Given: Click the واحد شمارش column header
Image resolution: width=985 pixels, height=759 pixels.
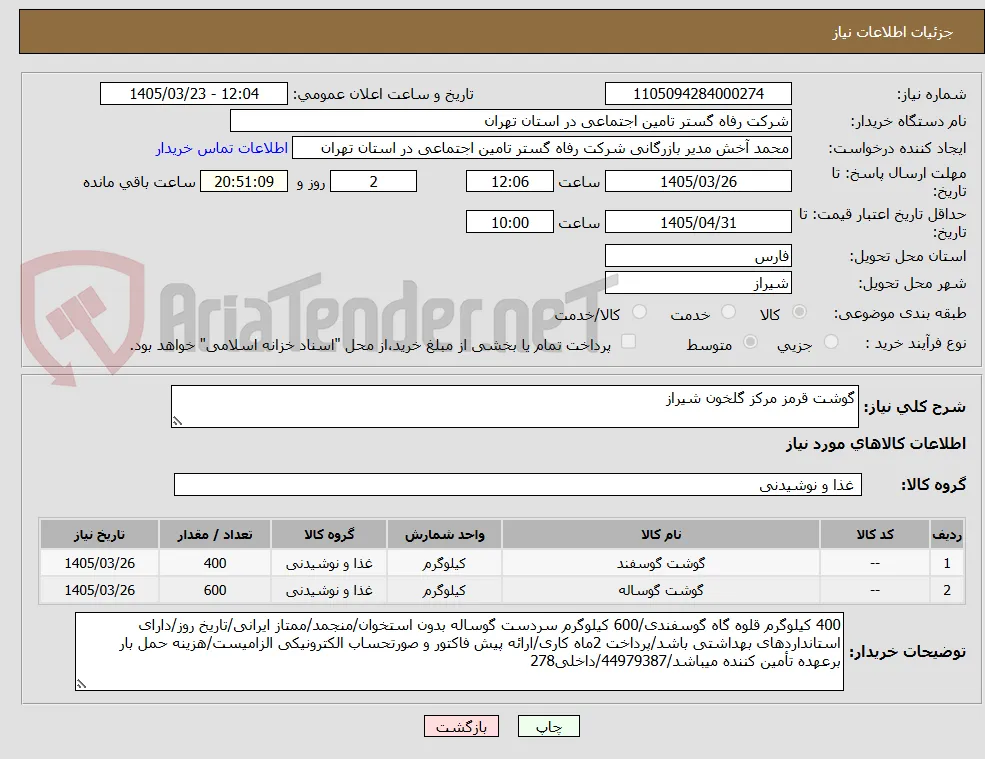Looking at the screenshot, I should tap(444, 535).
